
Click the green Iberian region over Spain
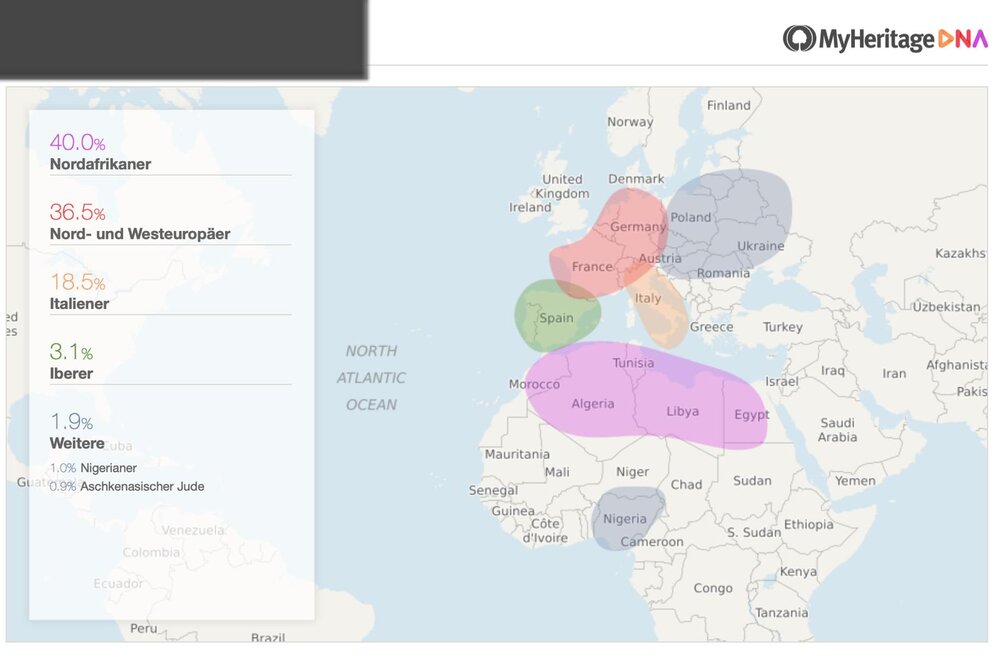point(556,318)
